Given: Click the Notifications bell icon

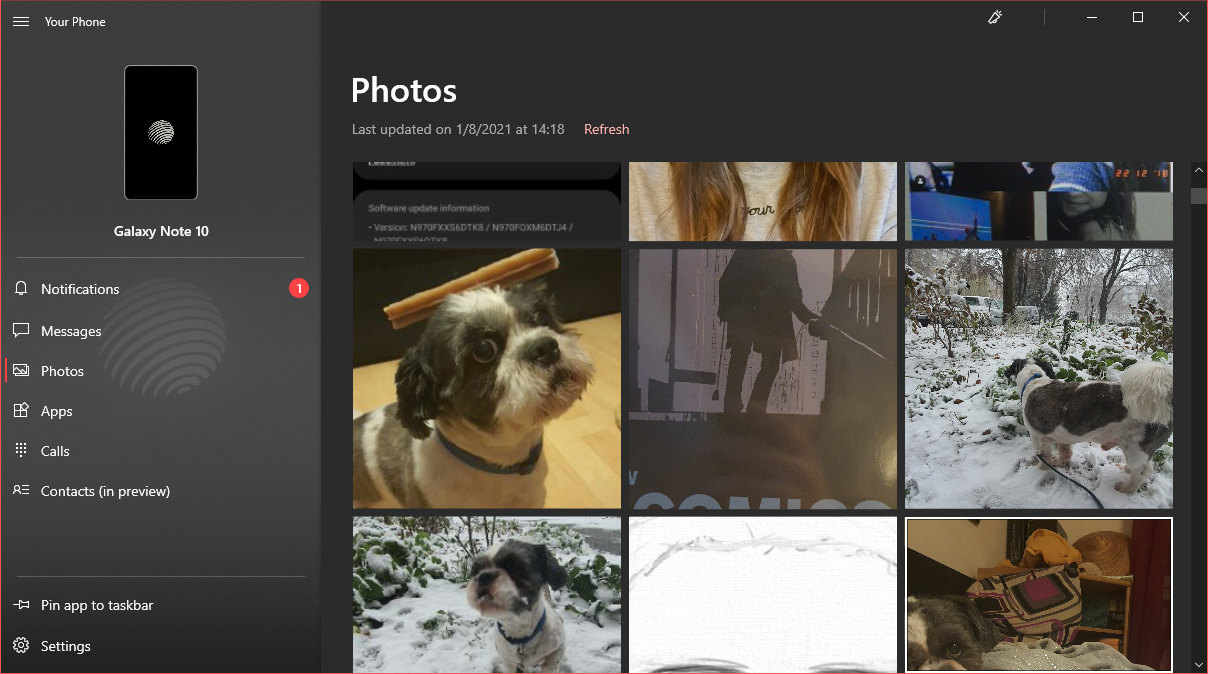Looking at the screenshot, I should (21, 289).
